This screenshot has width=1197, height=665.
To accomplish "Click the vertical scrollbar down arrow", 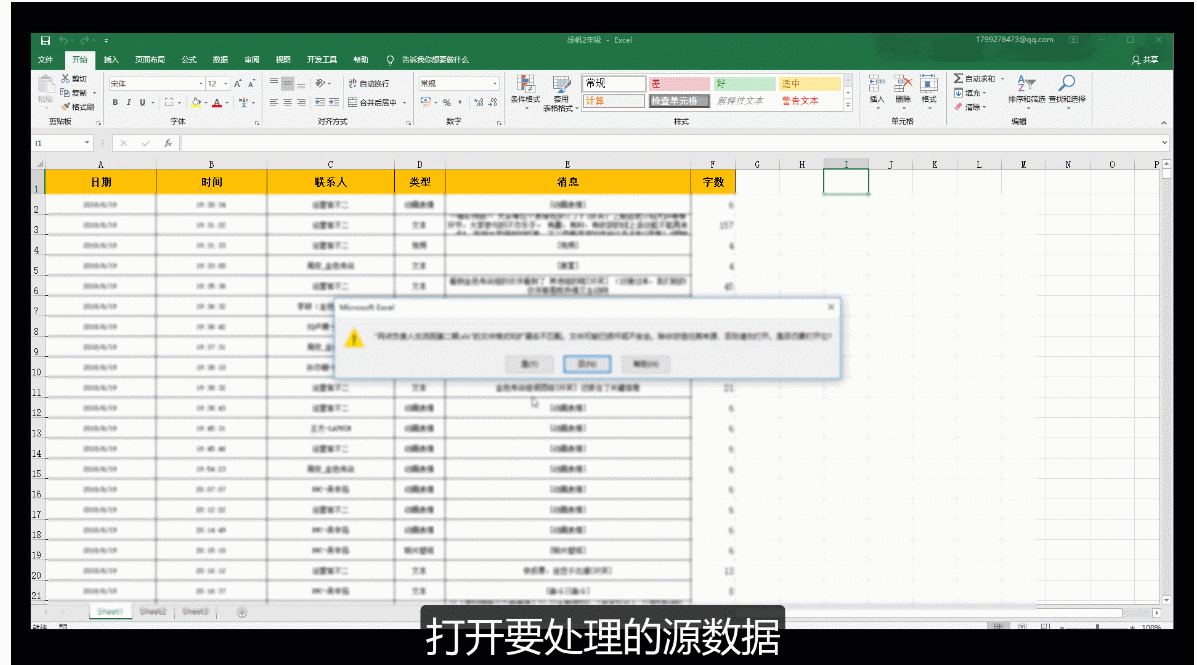I will point(1166,600).
